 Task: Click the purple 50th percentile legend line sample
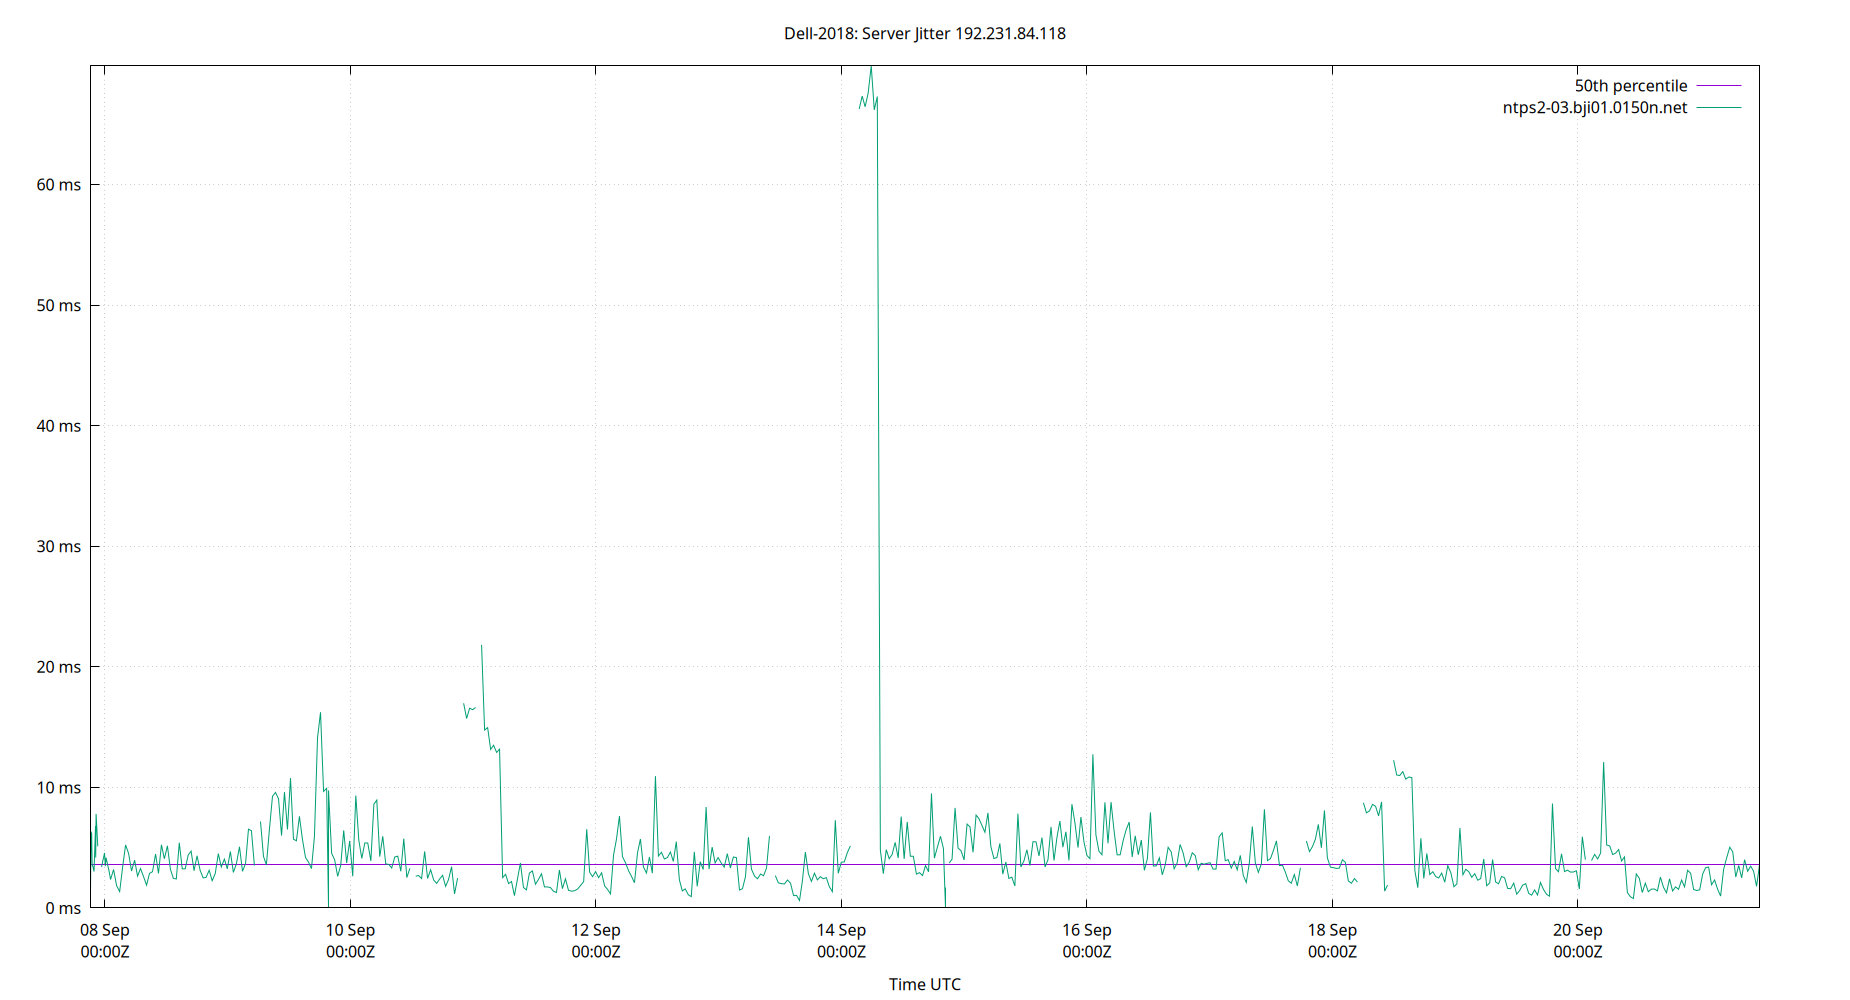click(1718, 86)
